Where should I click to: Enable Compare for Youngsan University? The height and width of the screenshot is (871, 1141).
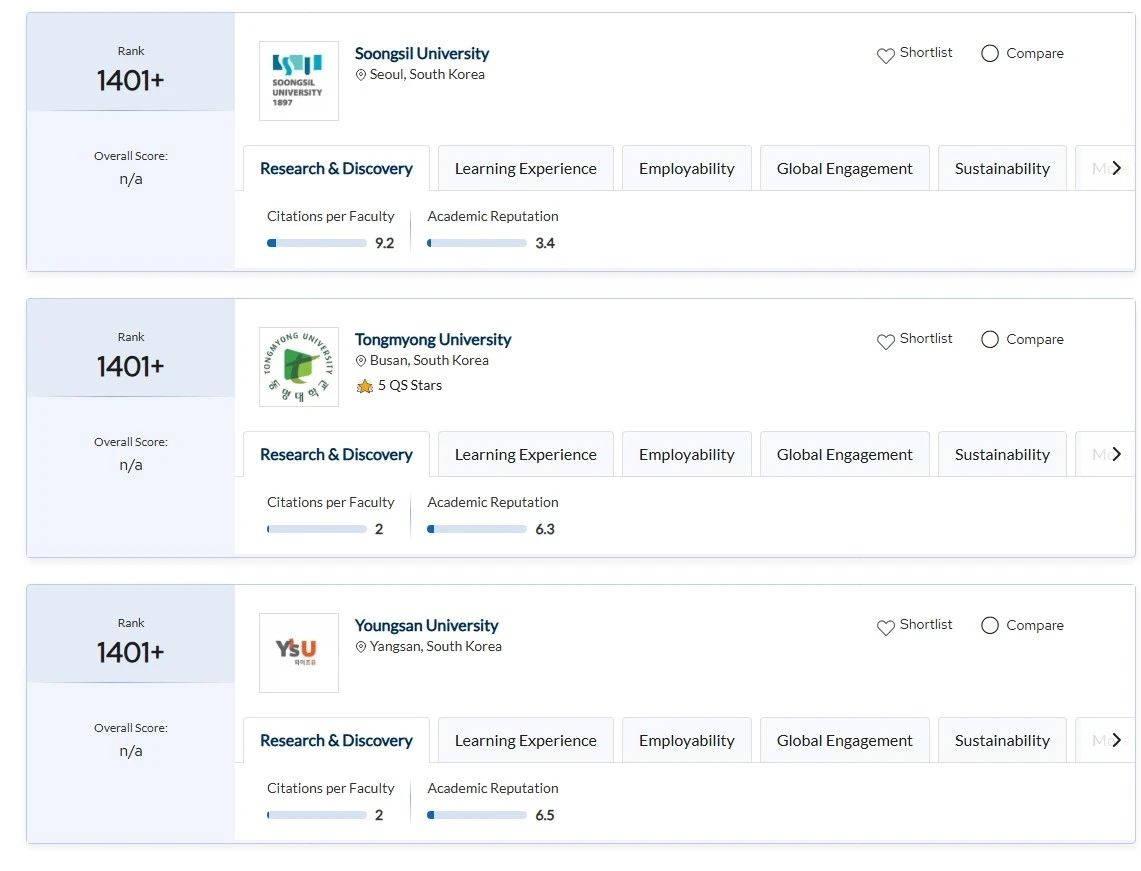coord(990,626)
